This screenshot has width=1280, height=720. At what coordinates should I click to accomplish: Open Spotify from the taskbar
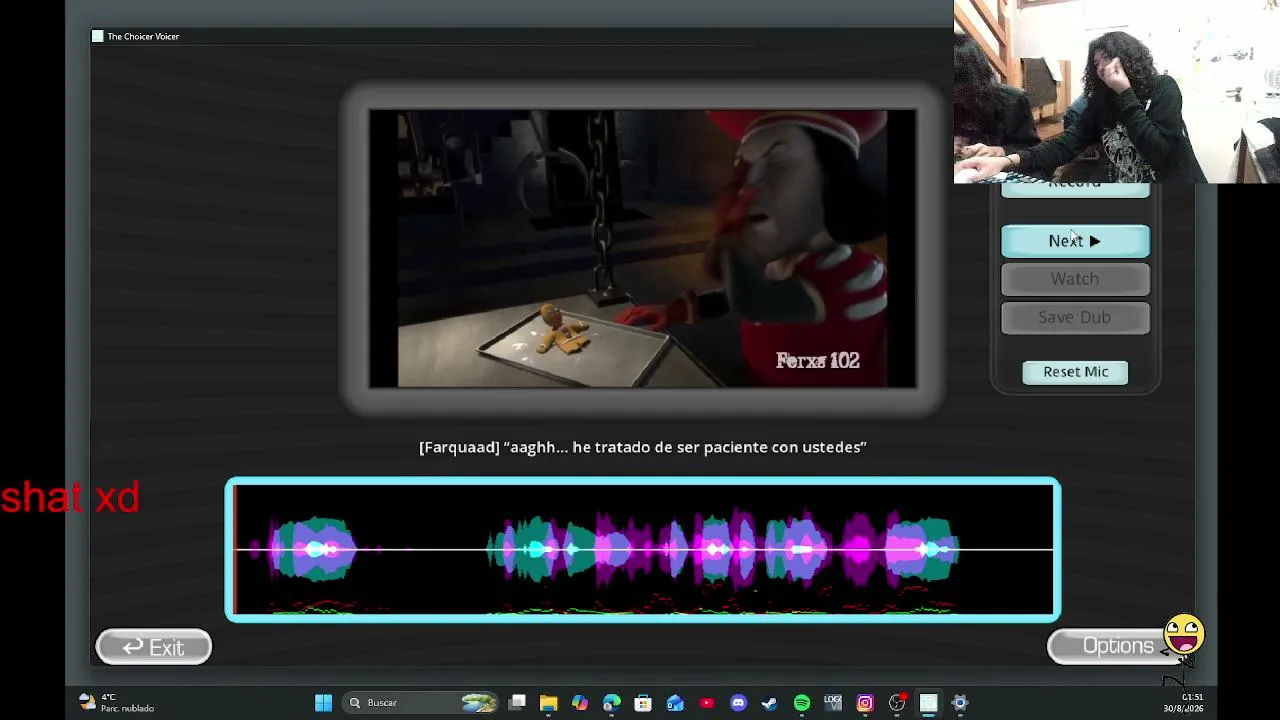coord(802,703)
